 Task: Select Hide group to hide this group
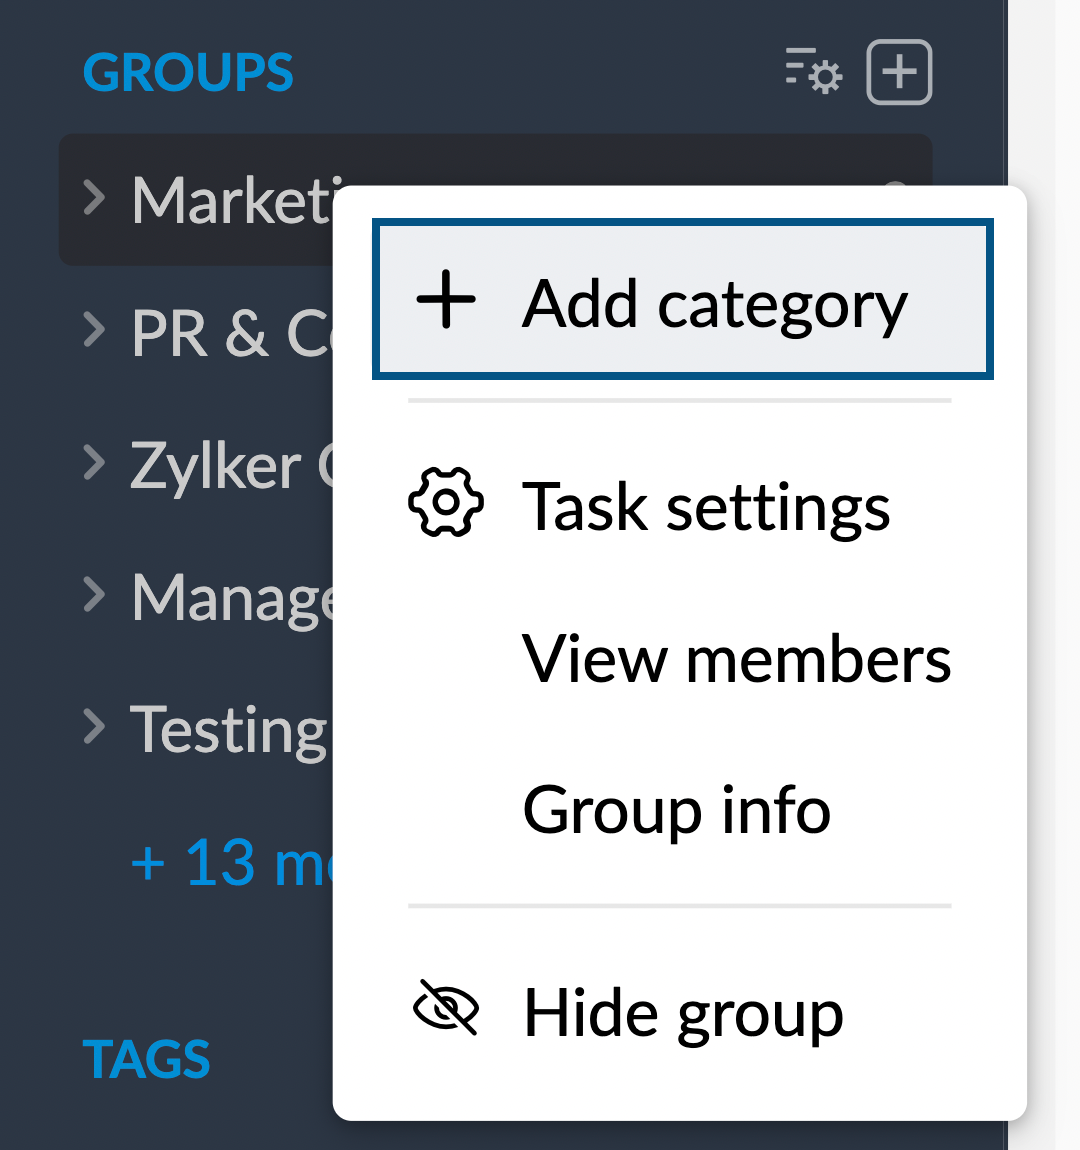[682, 1012]
